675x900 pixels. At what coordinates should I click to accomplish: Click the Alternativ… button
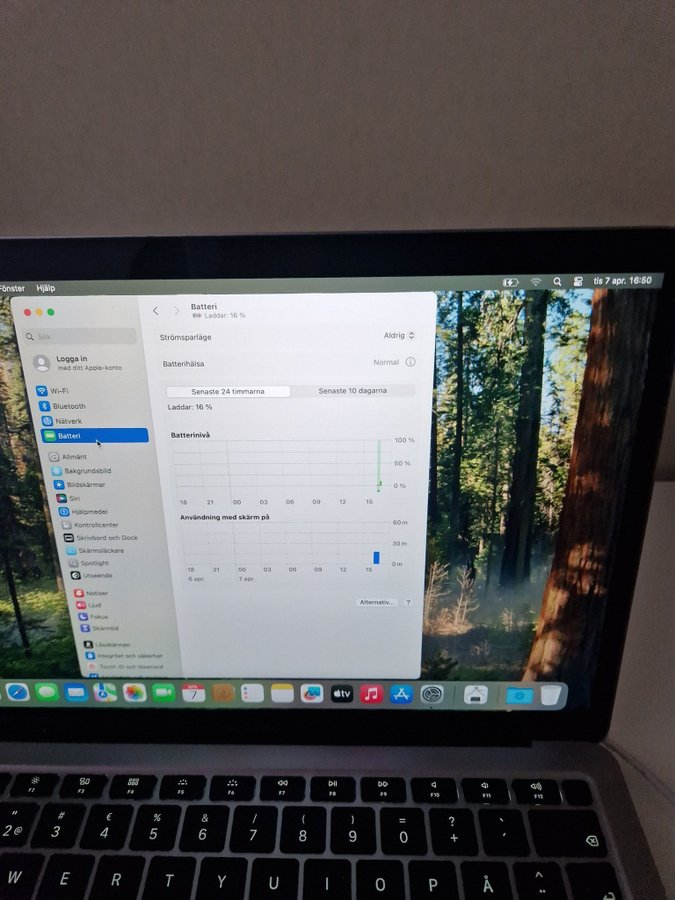[377, 602]
